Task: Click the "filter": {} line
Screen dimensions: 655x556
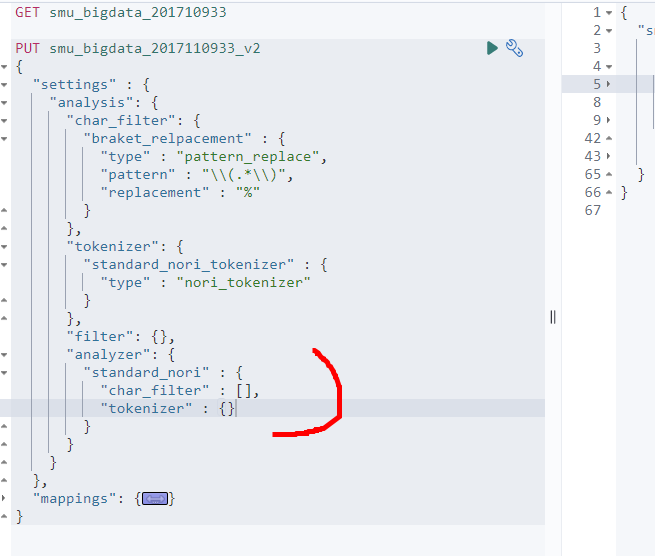Action: coord(121,337)
